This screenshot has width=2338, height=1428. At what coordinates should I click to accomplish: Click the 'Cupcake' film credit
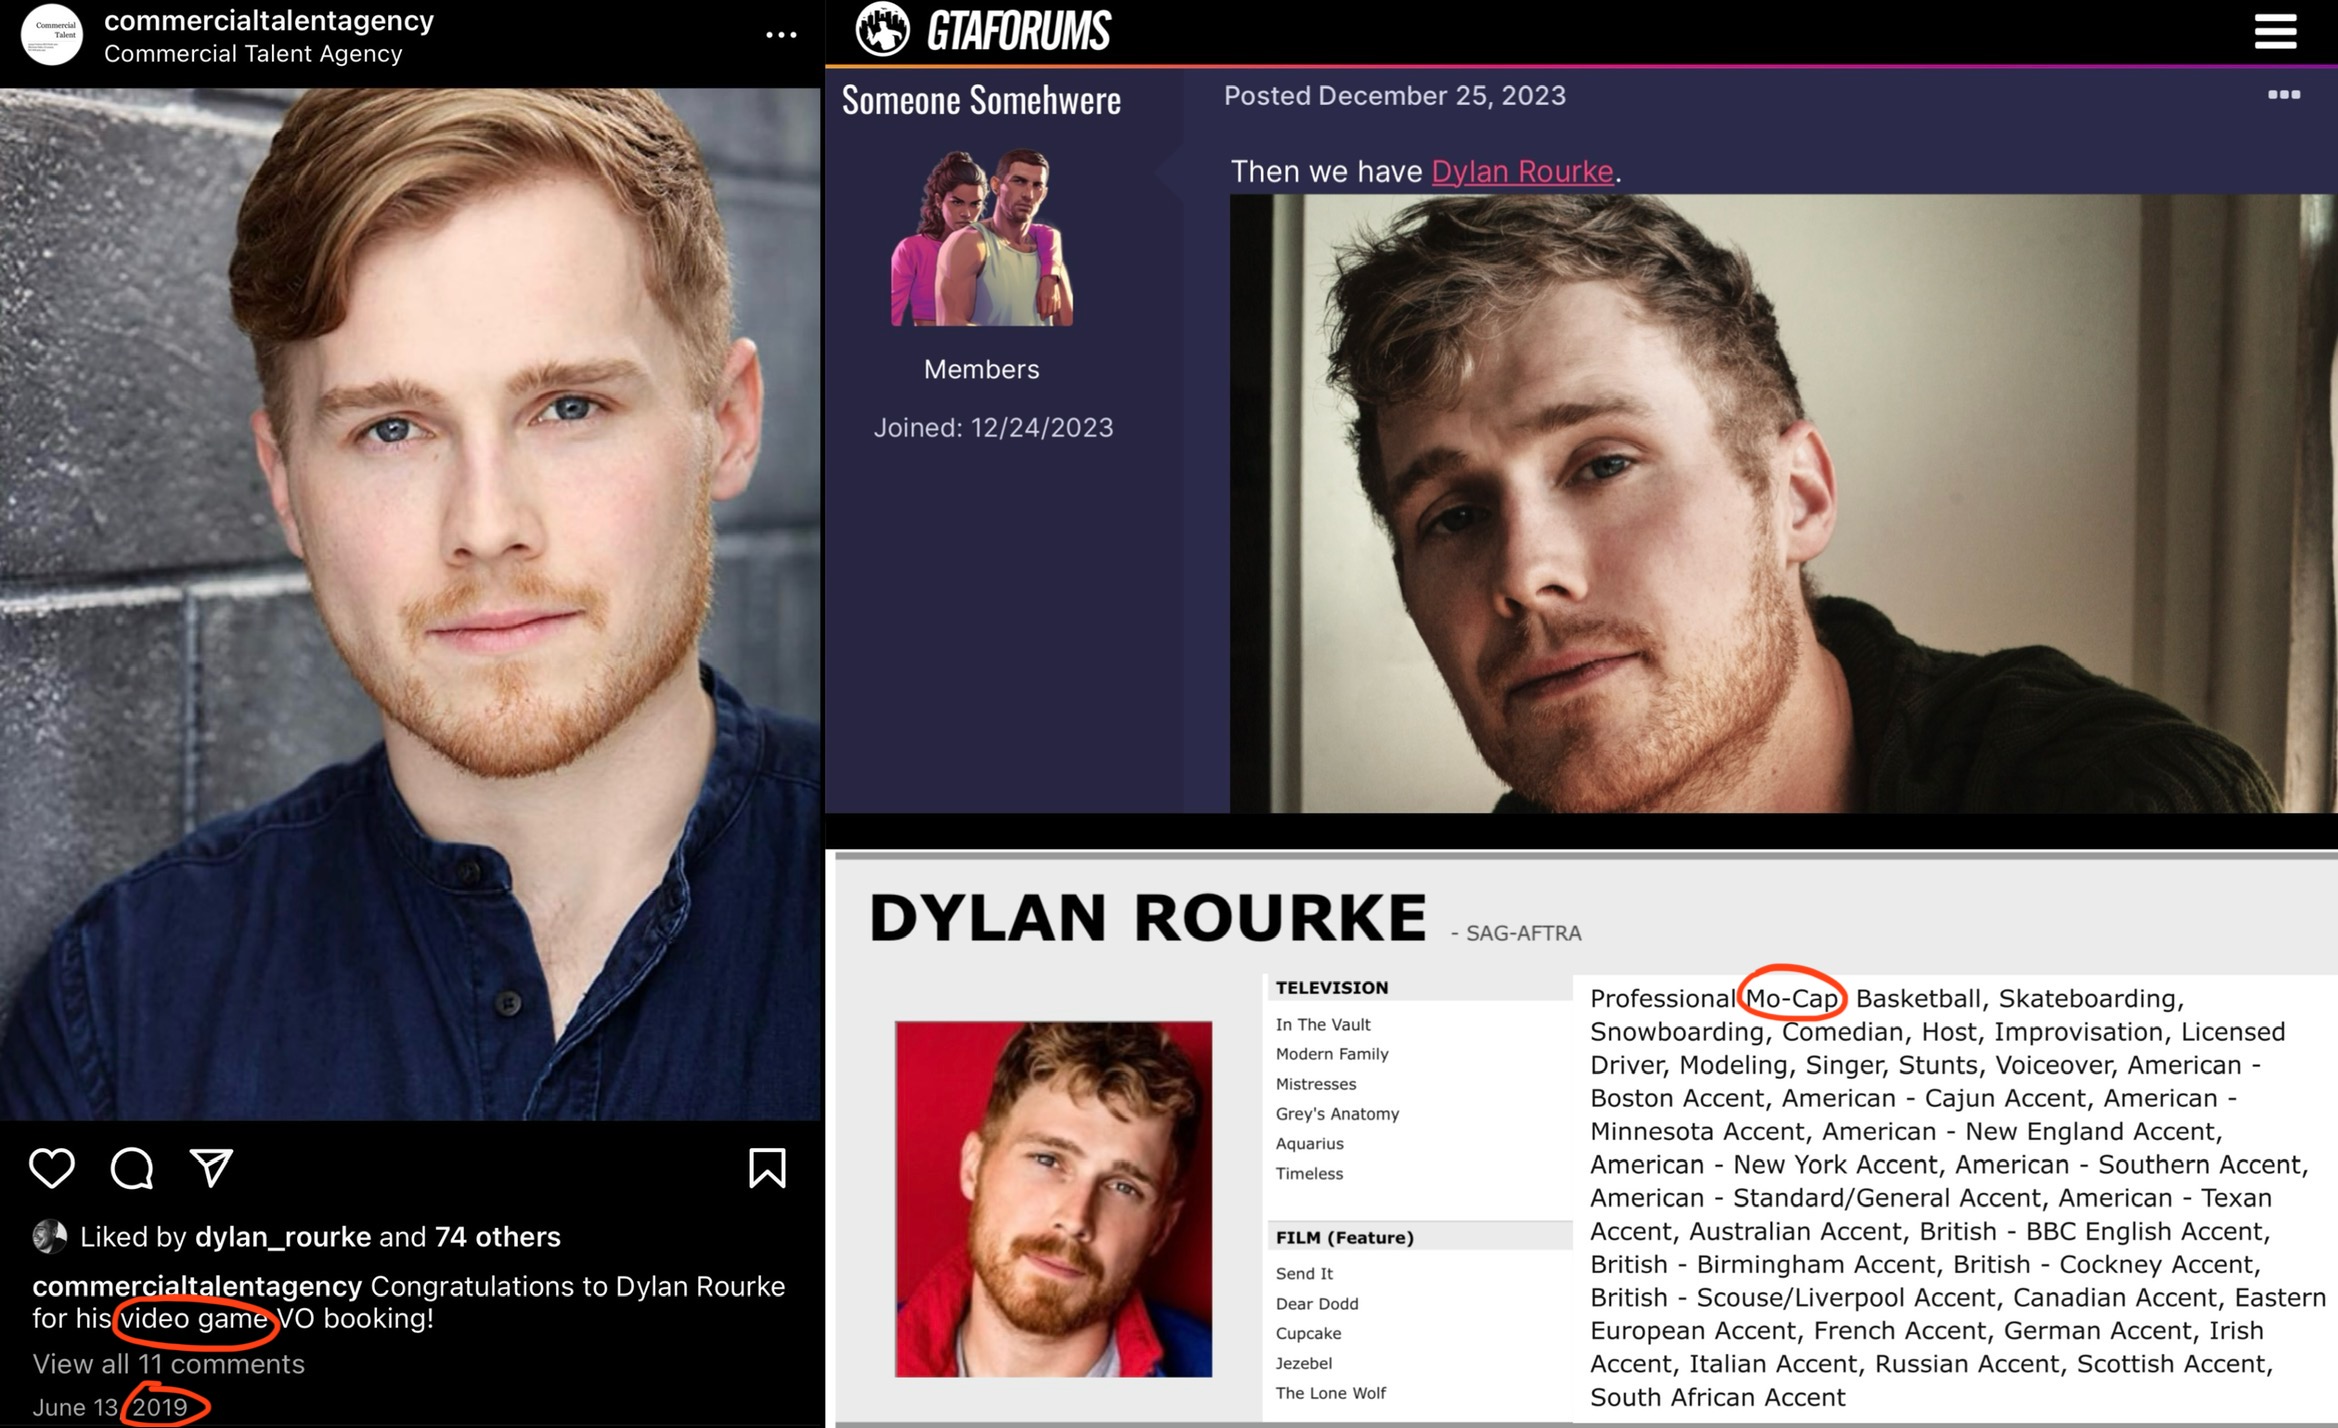point(1308,1334)
